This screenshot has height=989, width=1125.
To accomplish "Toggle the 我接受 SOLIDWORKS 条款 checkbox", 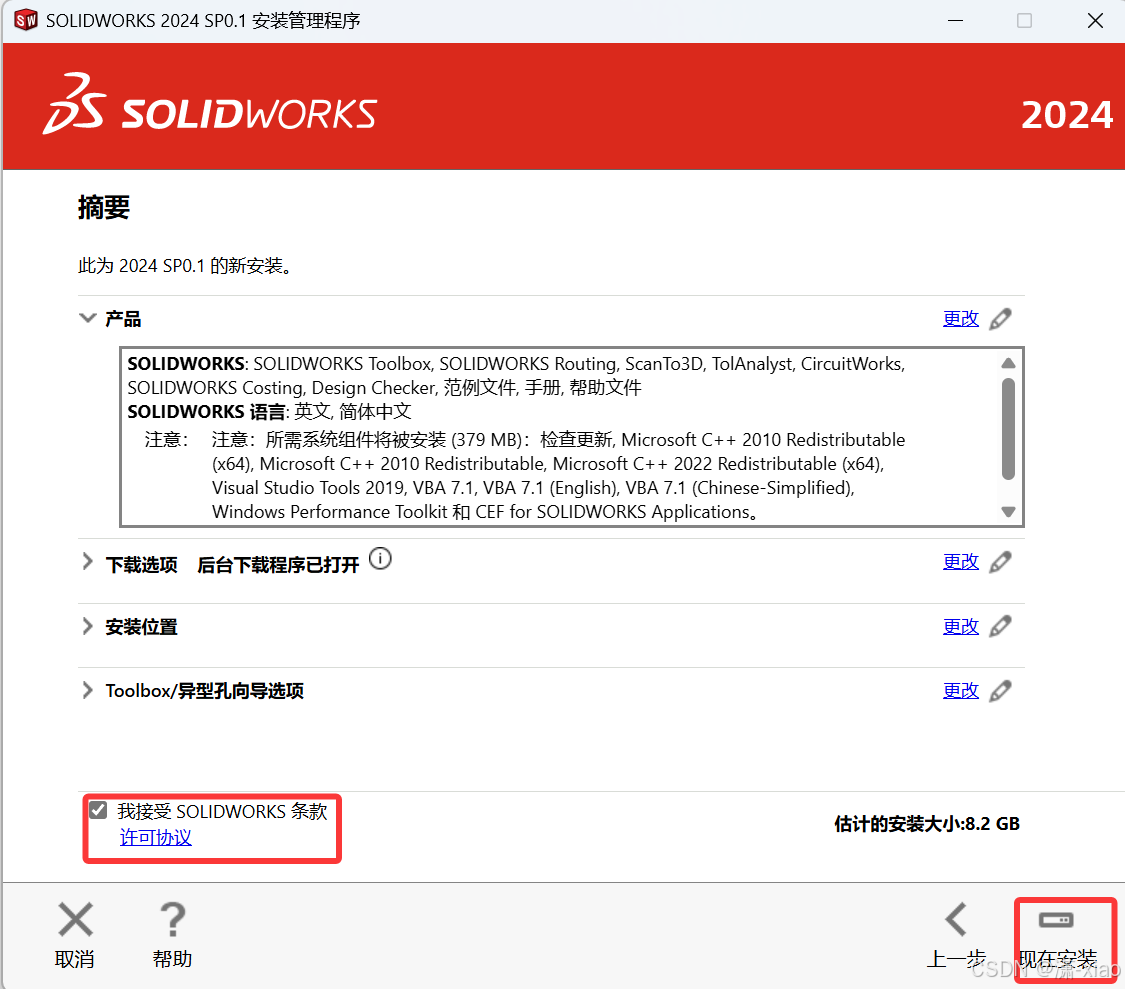I will 98,810.
